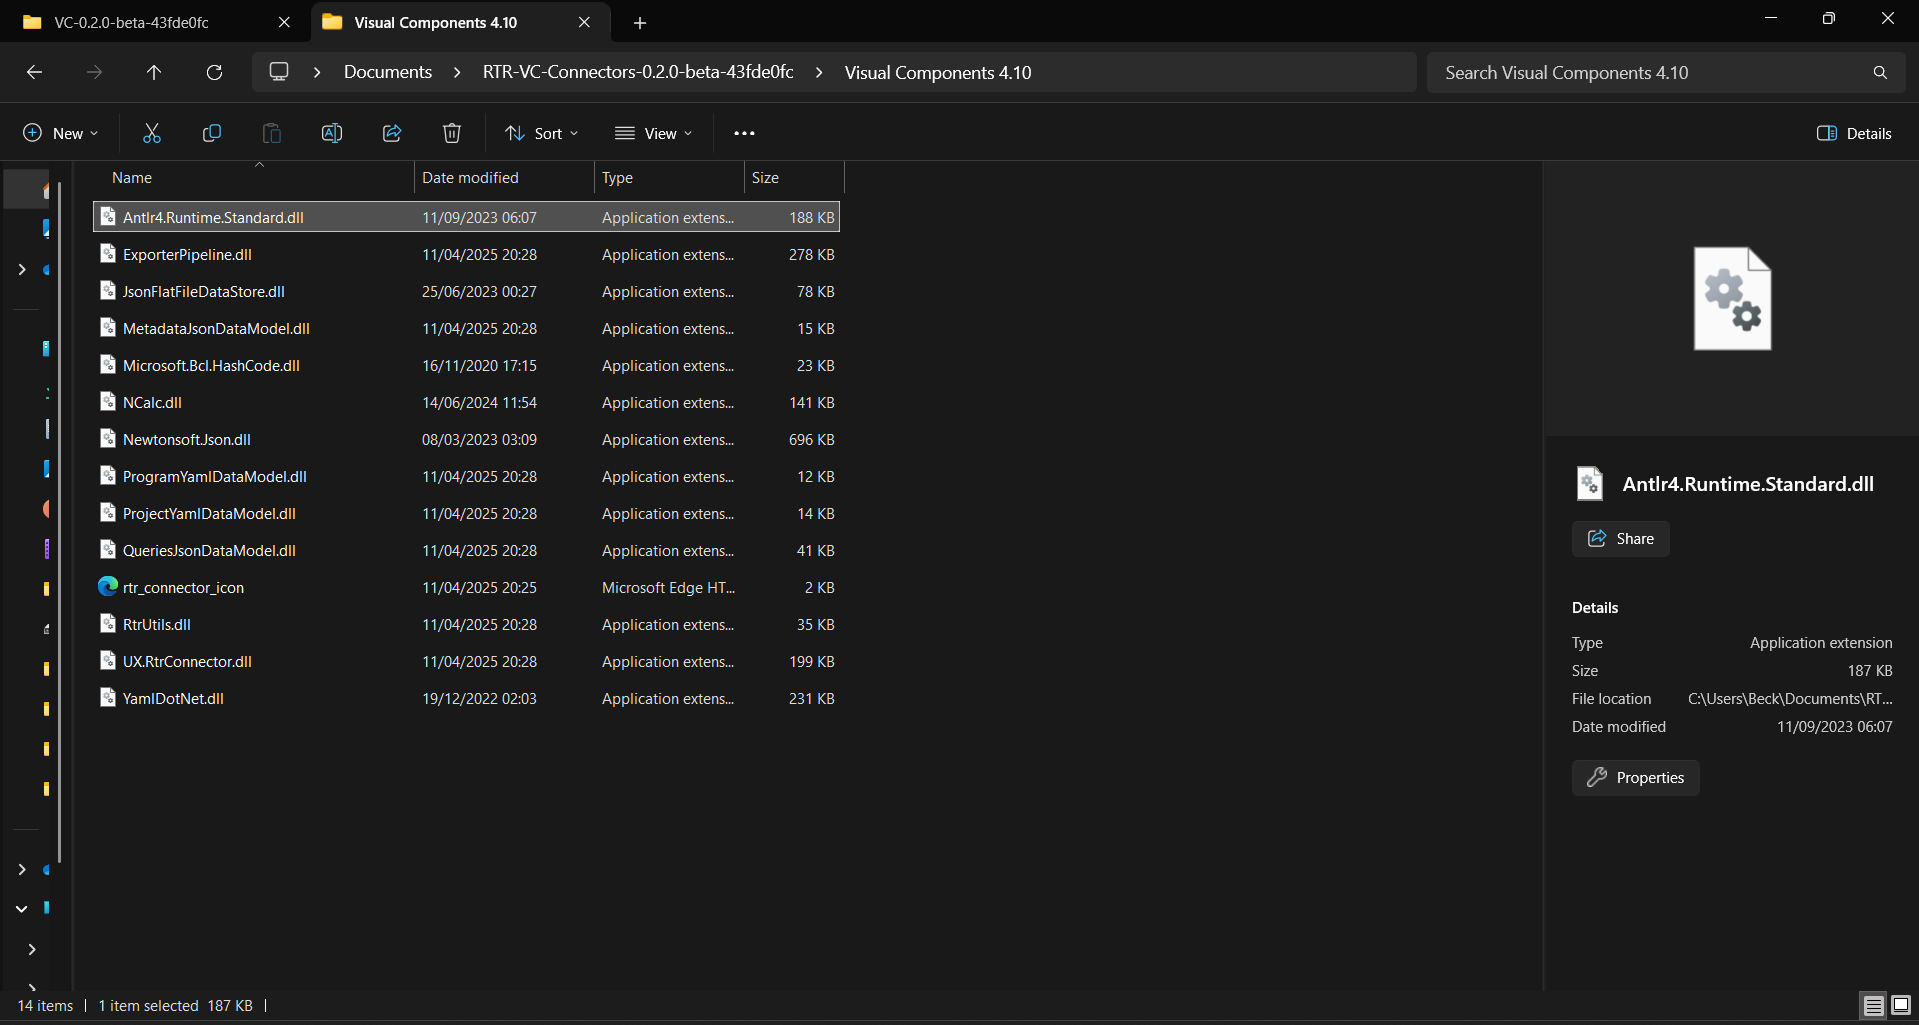Select JsonFlatFileDataStore.dll file
This screenshot has width=1919, height=1025.
(x=466, y=291)
